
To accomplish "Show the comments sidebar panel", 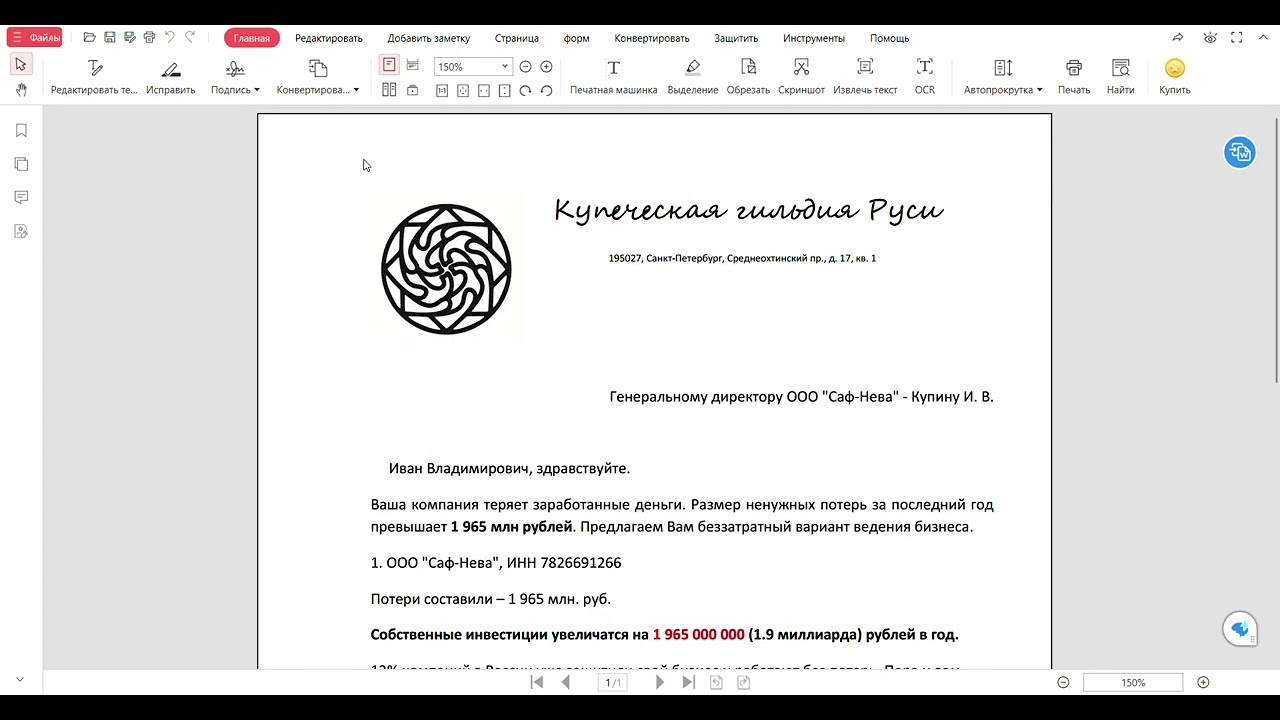I will (x=21, y=197).
